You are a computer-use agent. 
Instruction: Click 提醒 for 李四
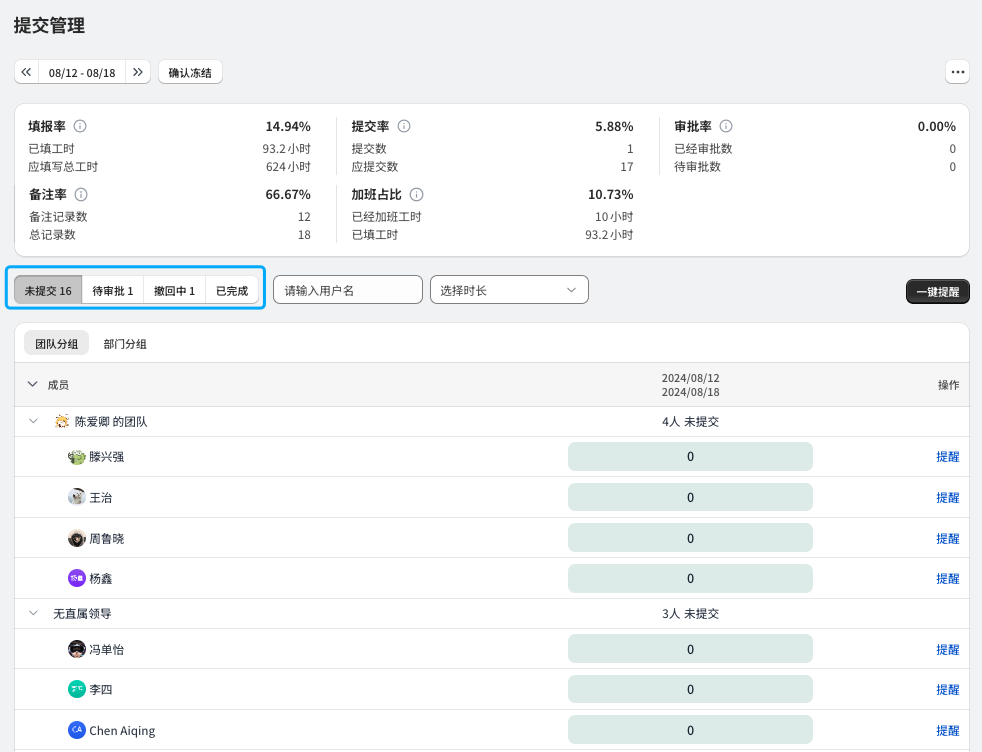point(948,689)
